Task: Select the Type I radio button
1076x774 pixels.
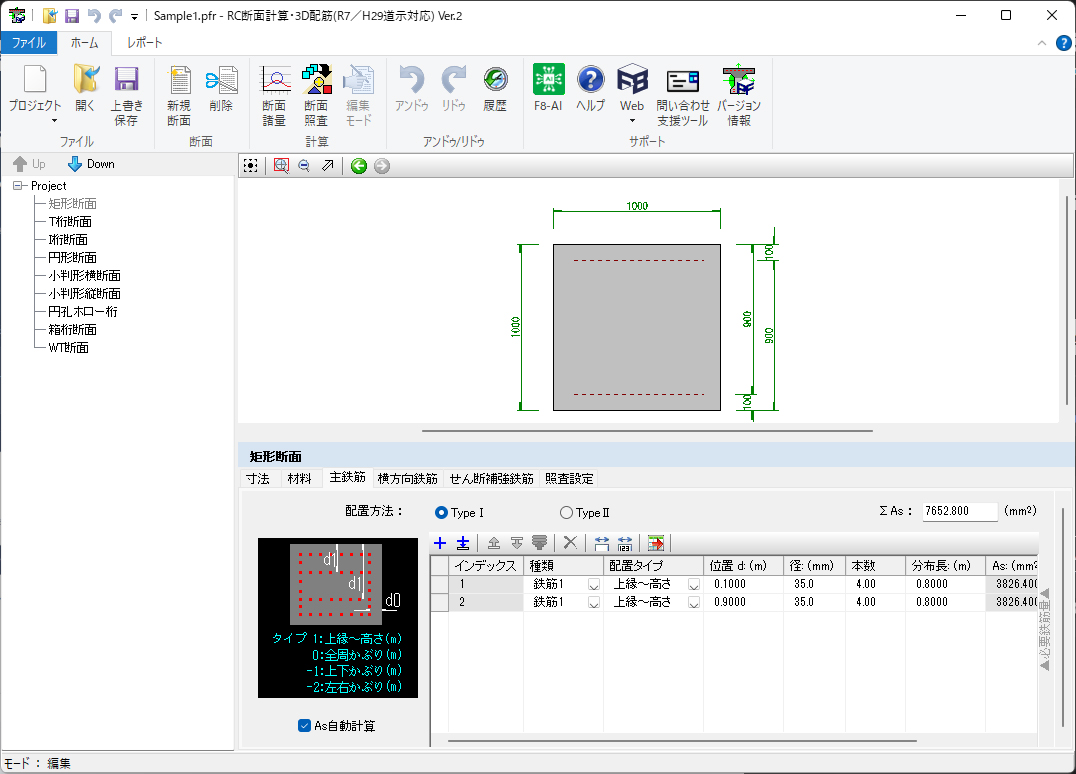Action: [442, 513]
